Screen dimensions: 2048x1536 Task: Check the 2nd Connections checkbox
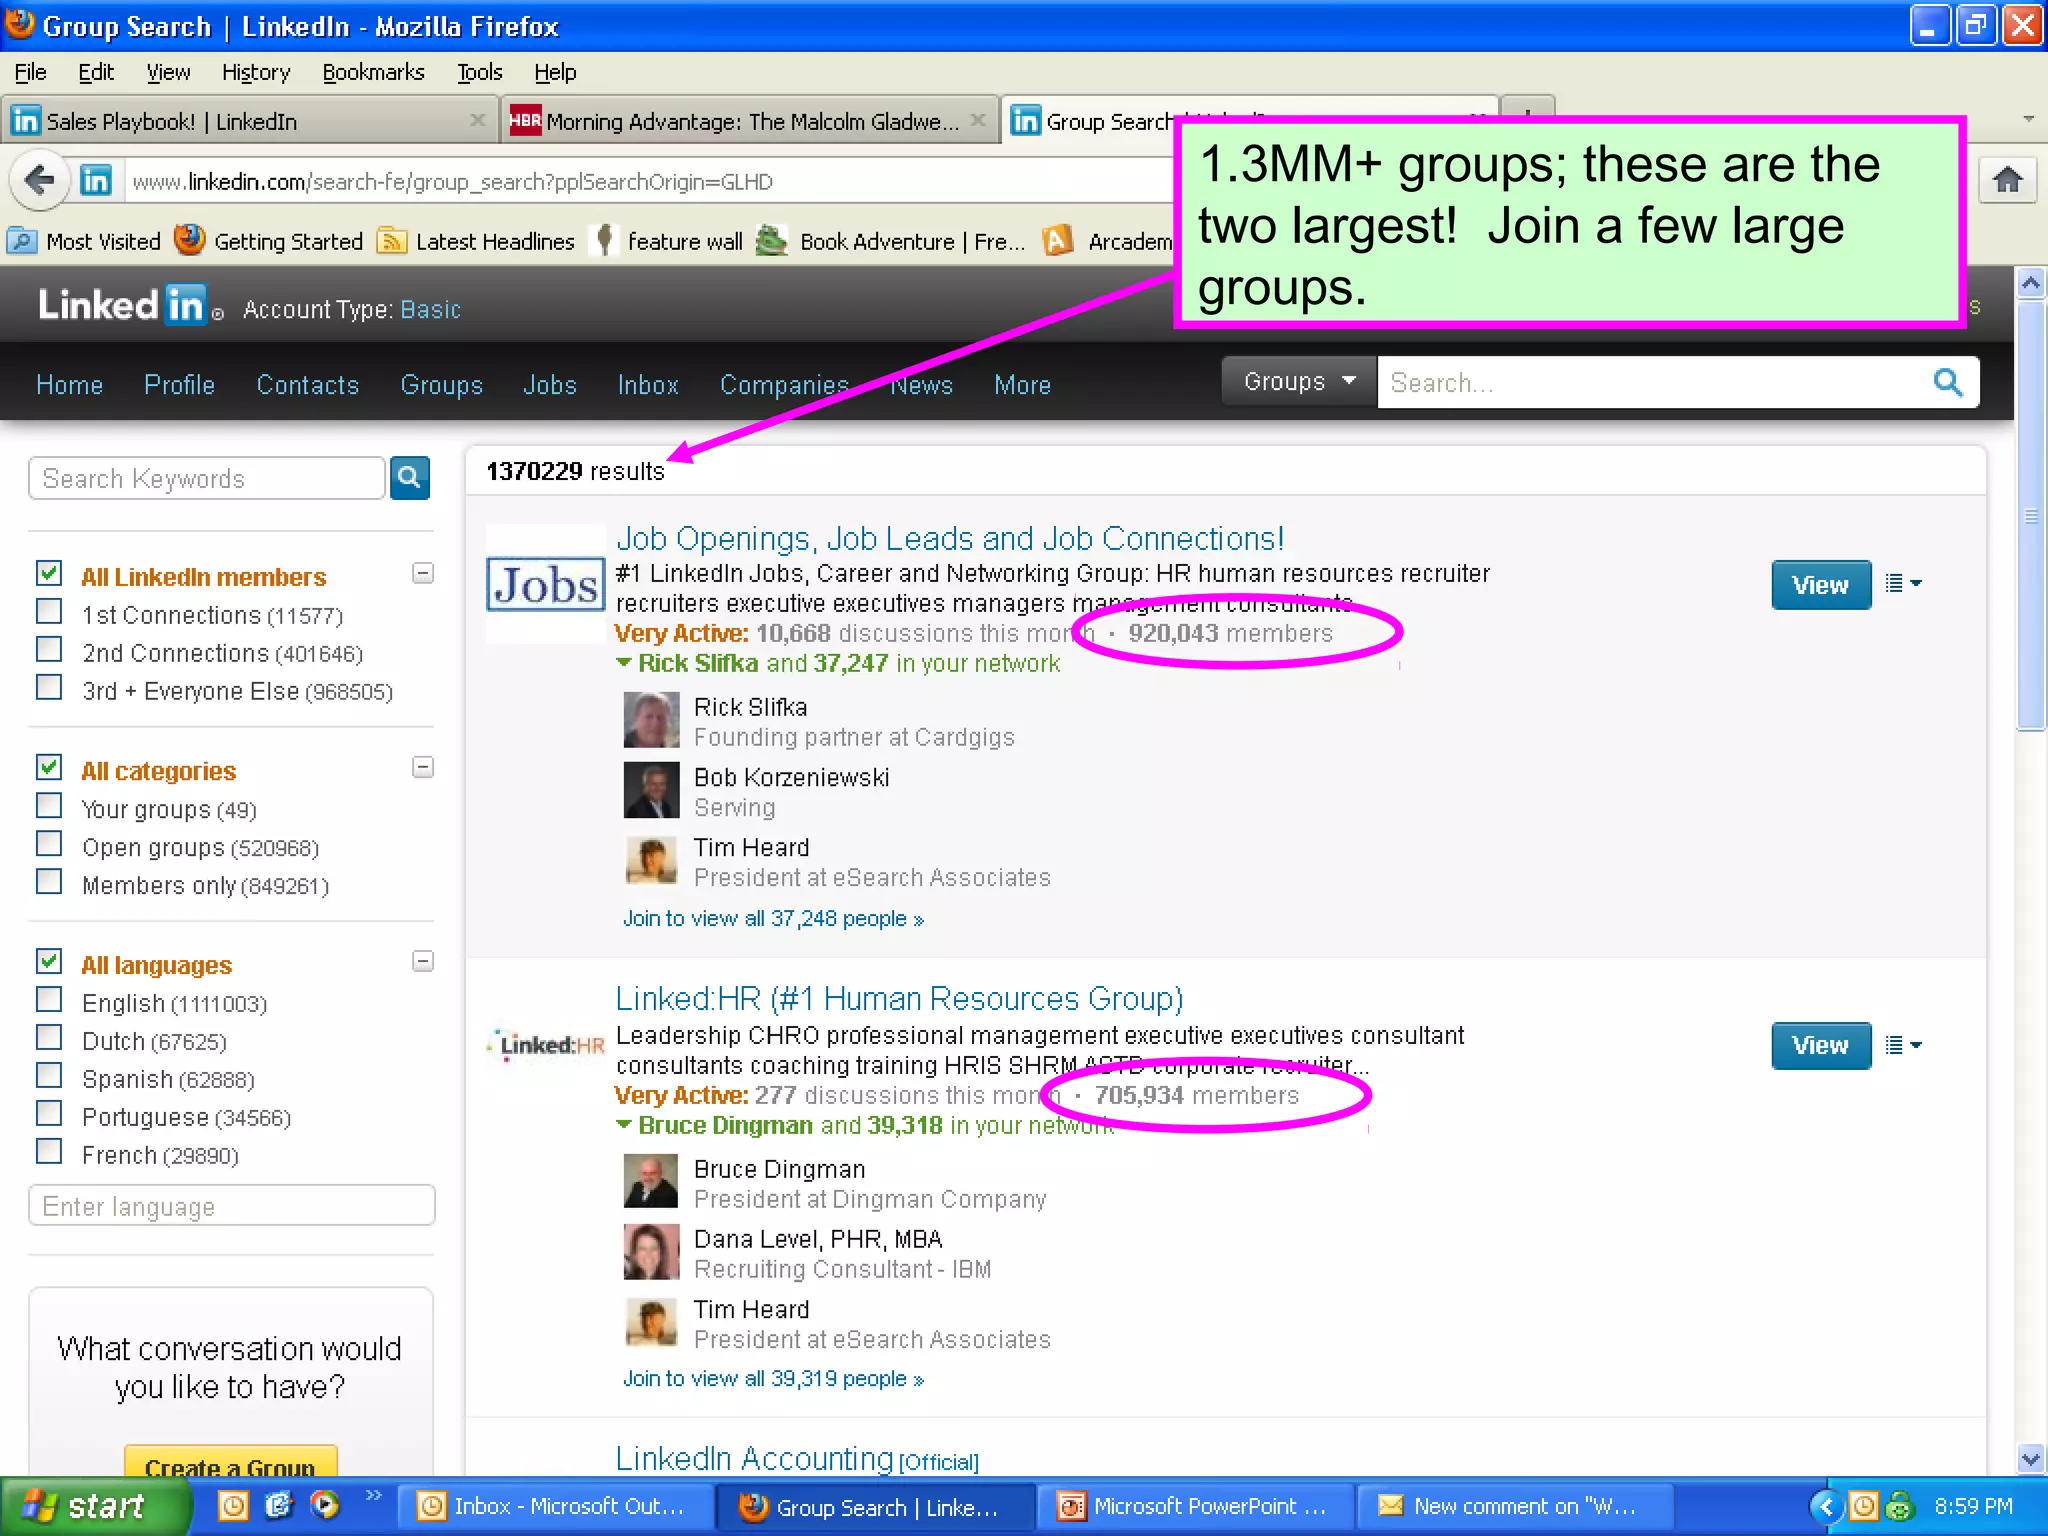click(x=49, y=649)
